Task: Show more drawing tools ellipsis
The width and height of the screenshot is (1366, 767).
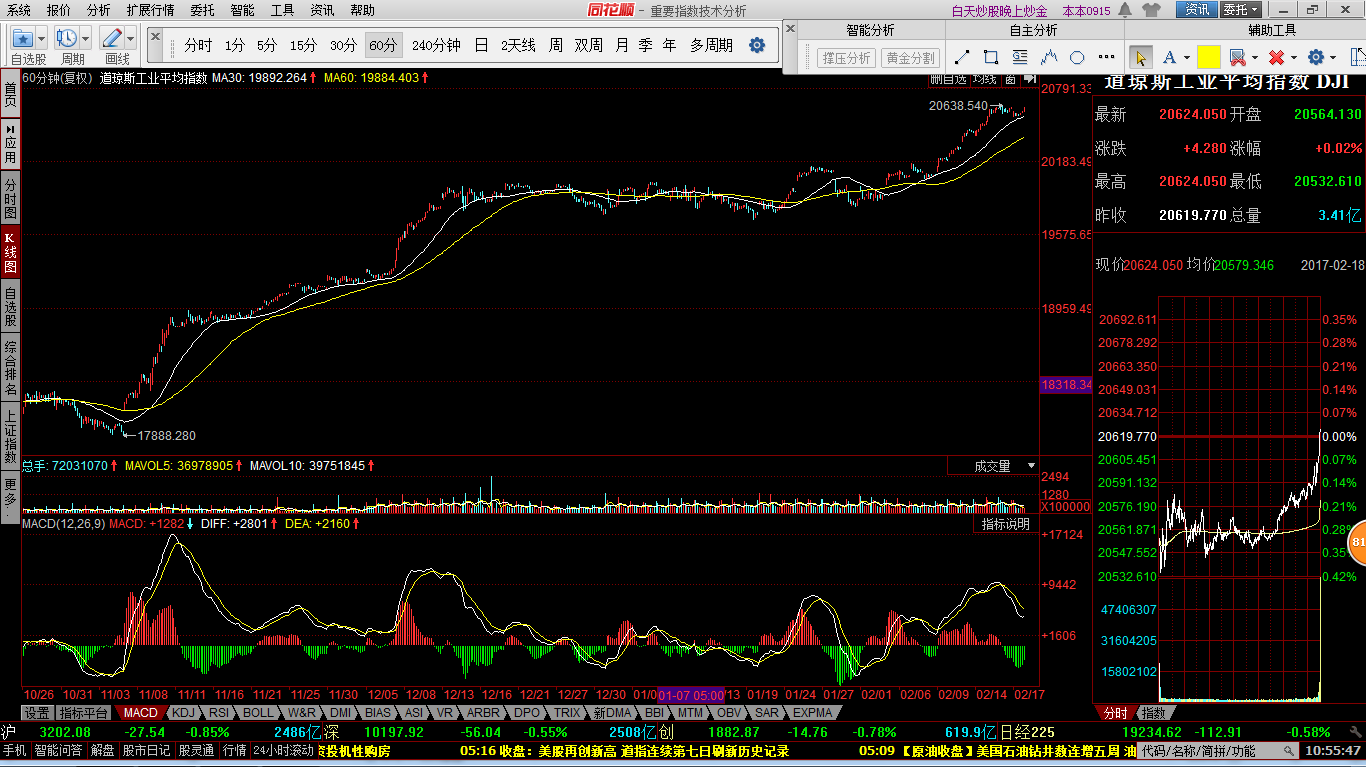Action: click(1106, 57)
